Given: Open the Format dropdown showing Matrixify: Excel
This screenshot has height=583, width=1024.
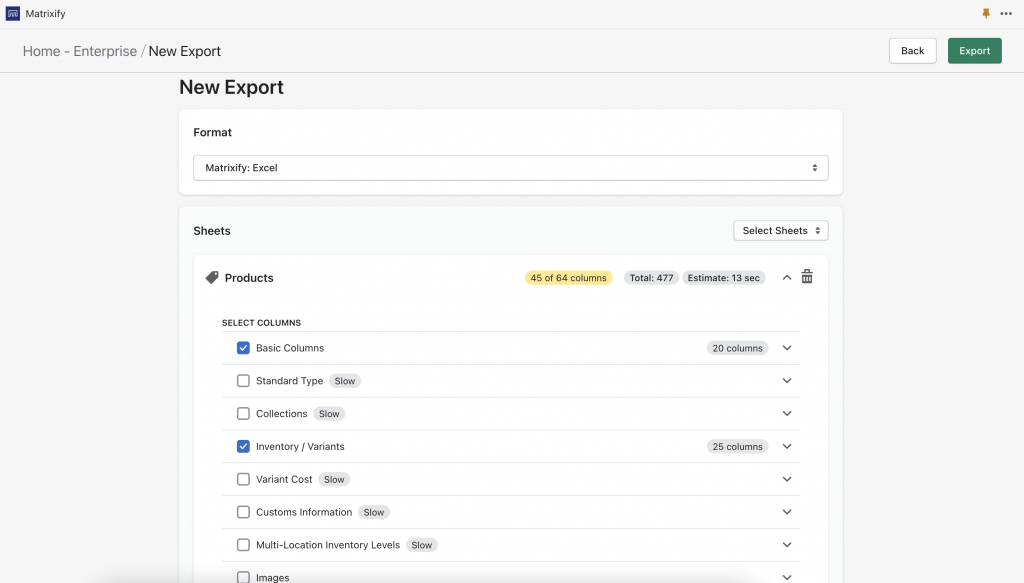Looking at the screenshot, I should pos(511,167).
